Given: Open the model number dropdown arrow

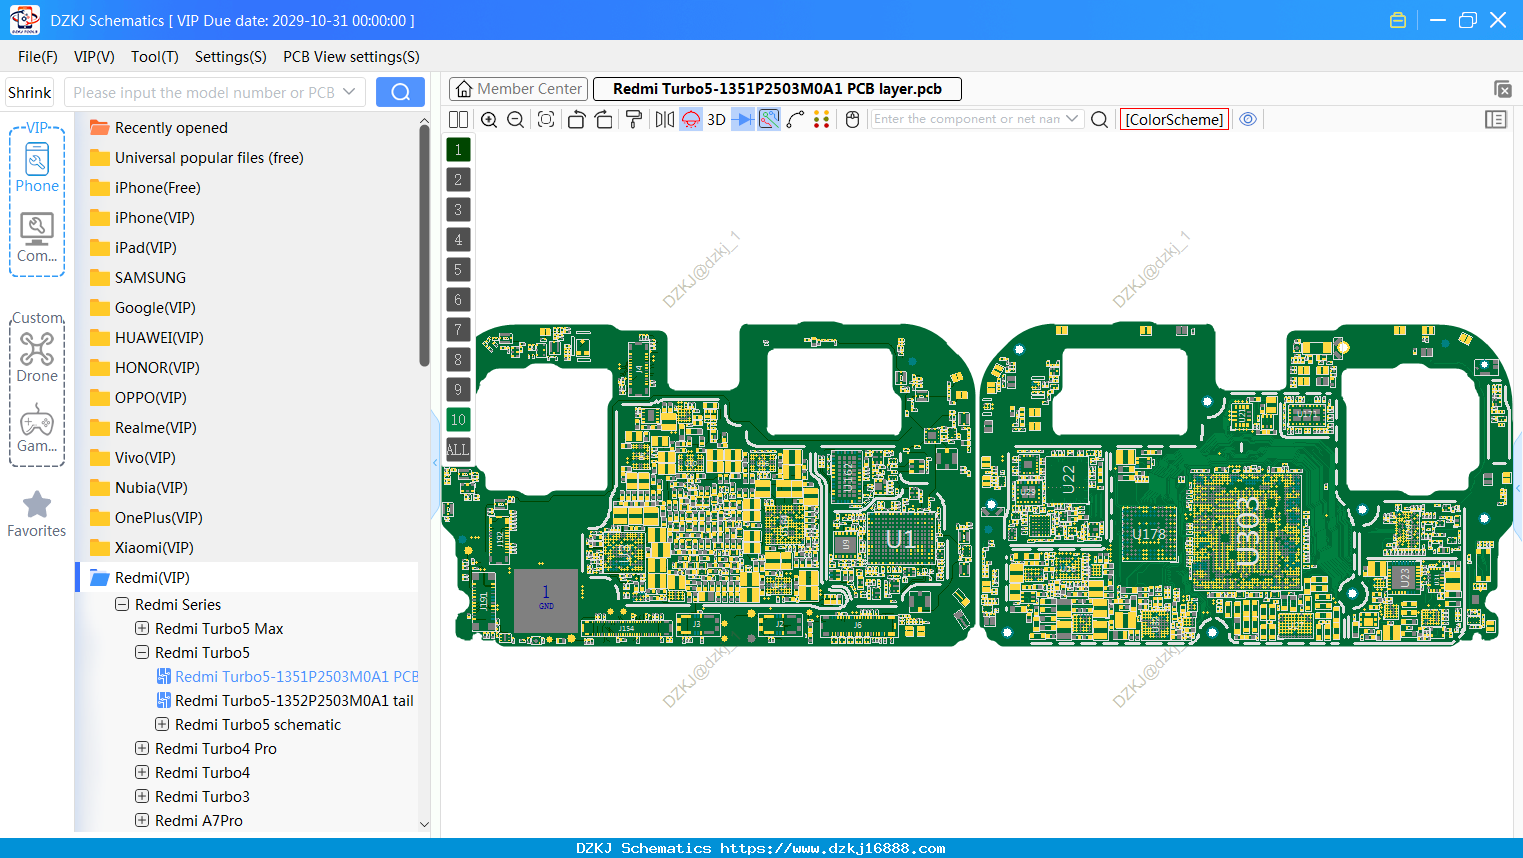Looking at the screenshot, I should click(x=349, y=92).
